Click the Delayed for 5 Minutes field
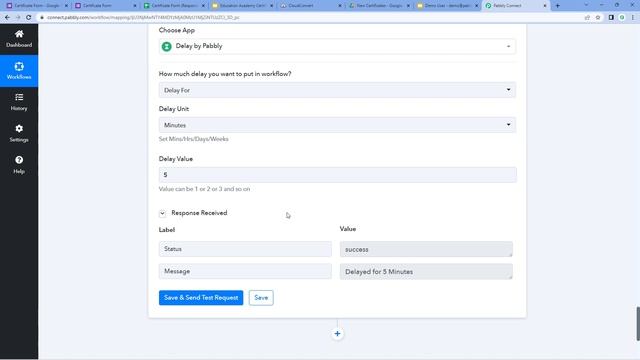 (x=426, y=272)
